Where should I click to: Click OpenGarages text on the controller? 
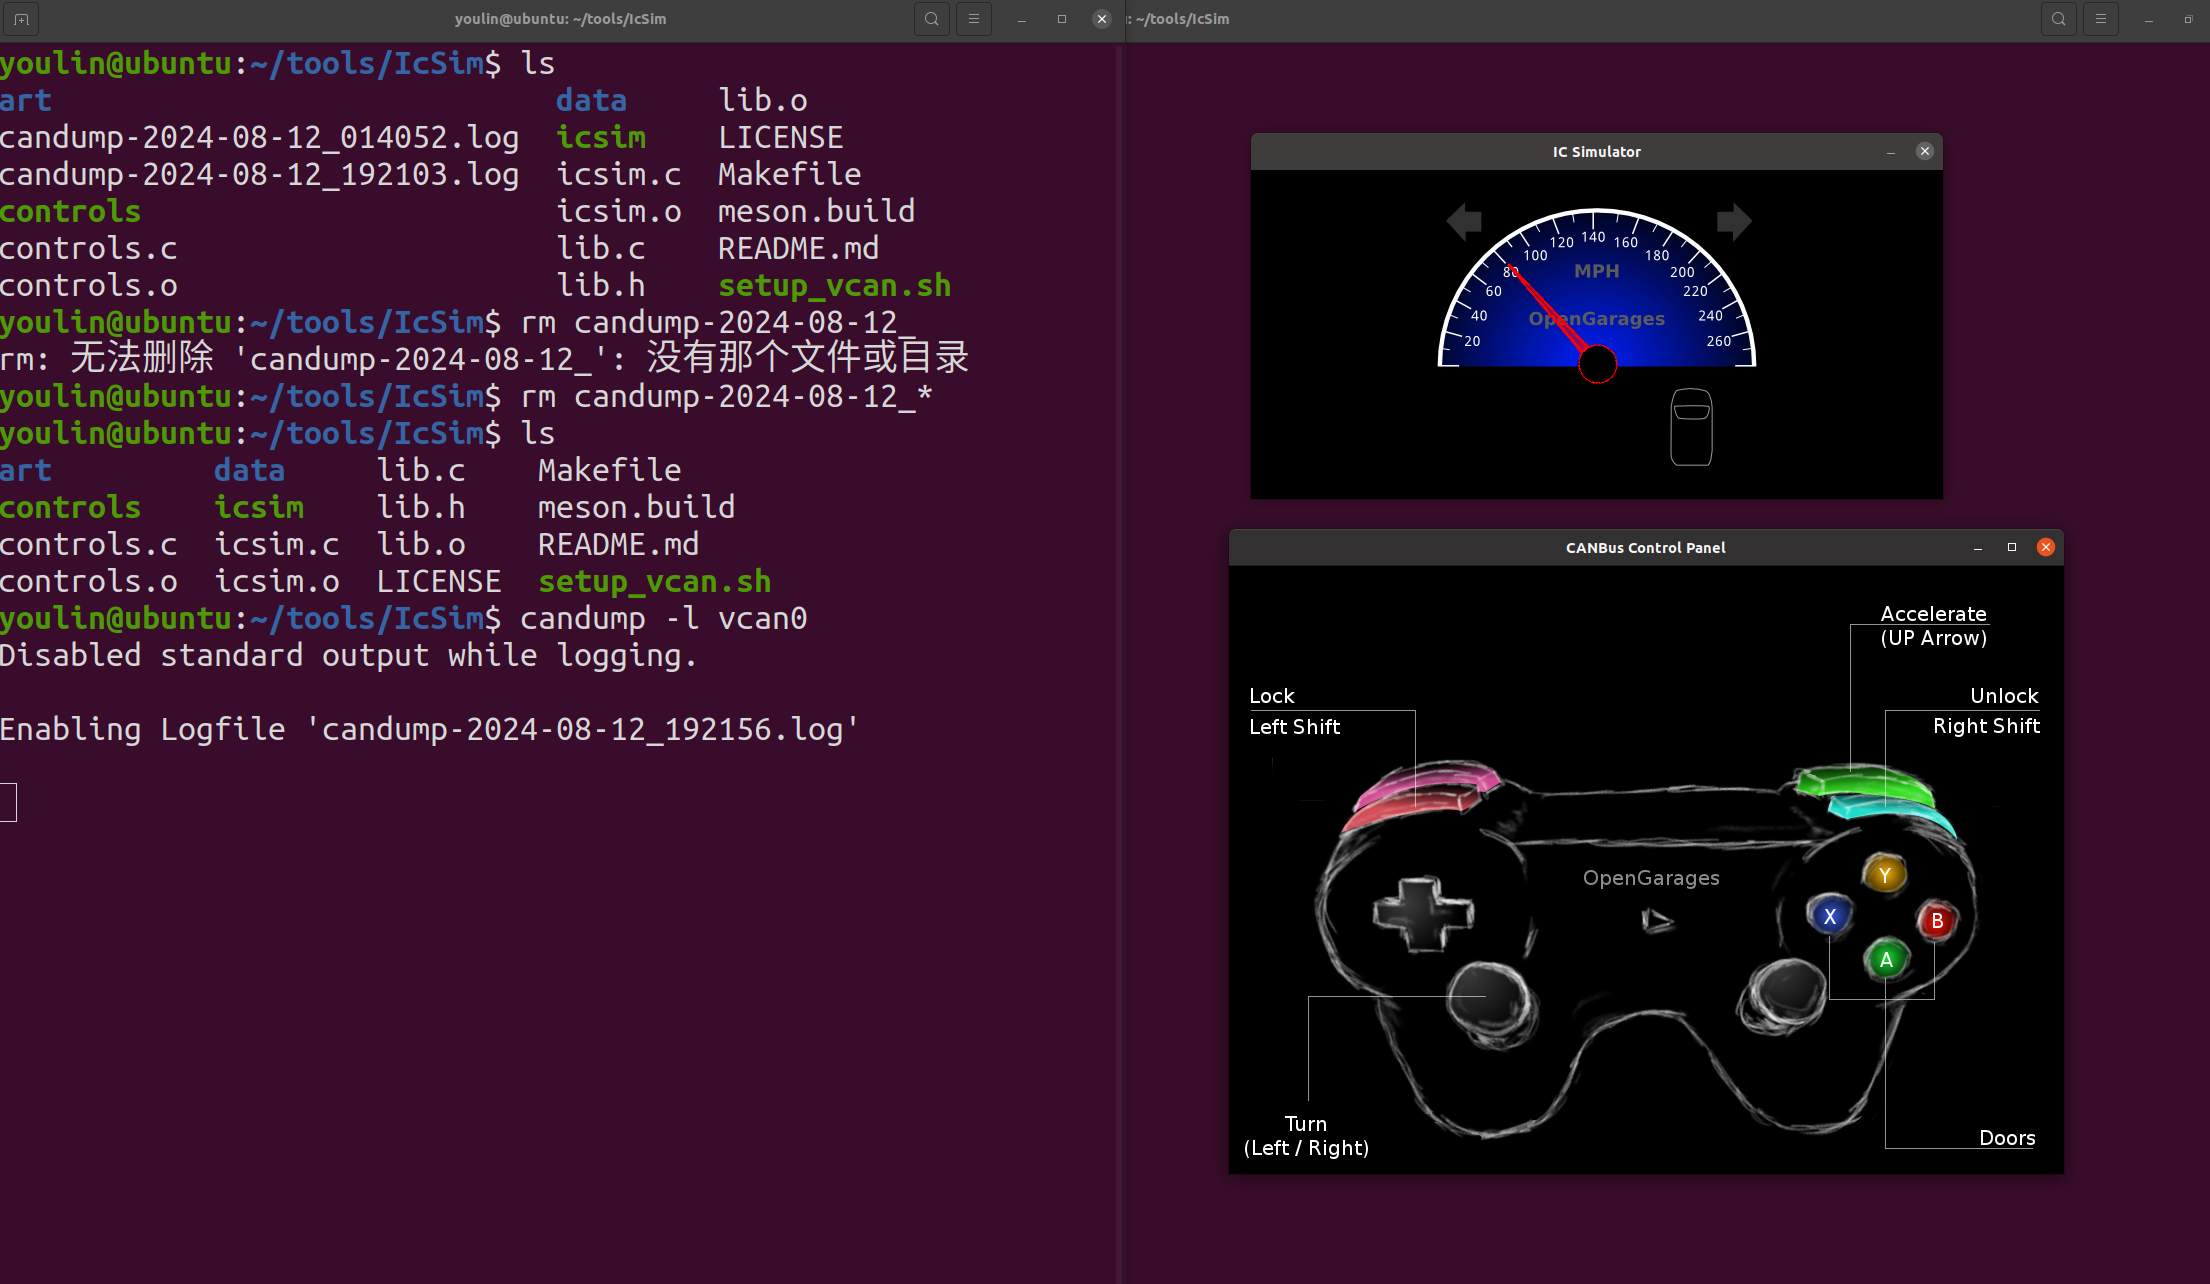click(x=1651, y=878)
